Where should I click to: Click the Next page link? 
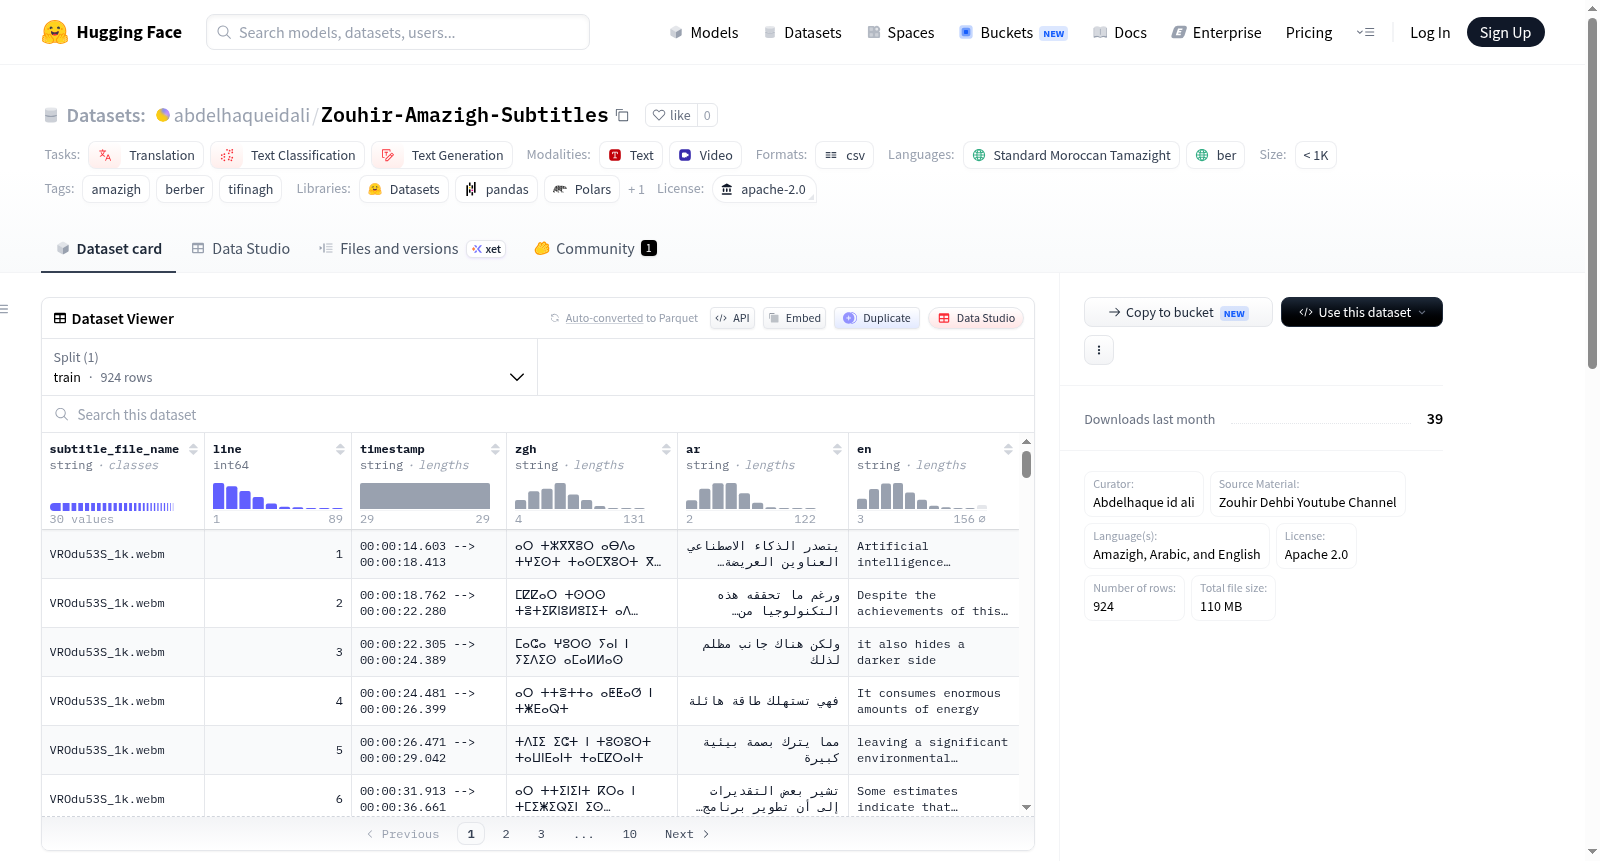tap(687, 834)
